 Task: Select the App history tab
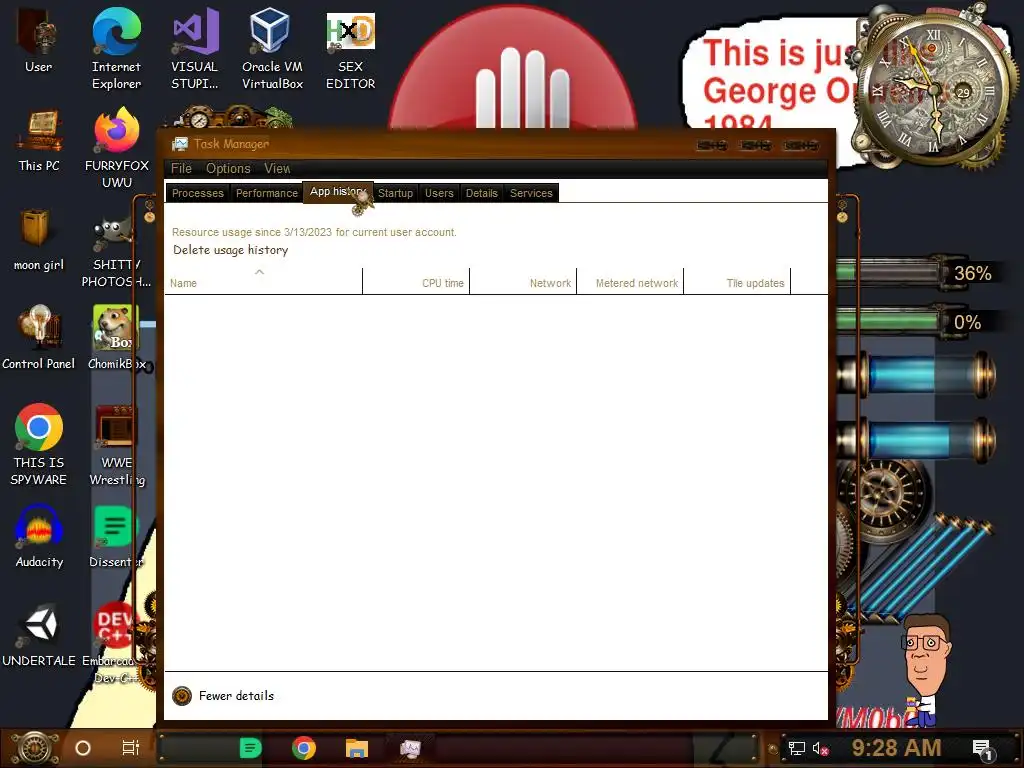(x=338, y=192)
